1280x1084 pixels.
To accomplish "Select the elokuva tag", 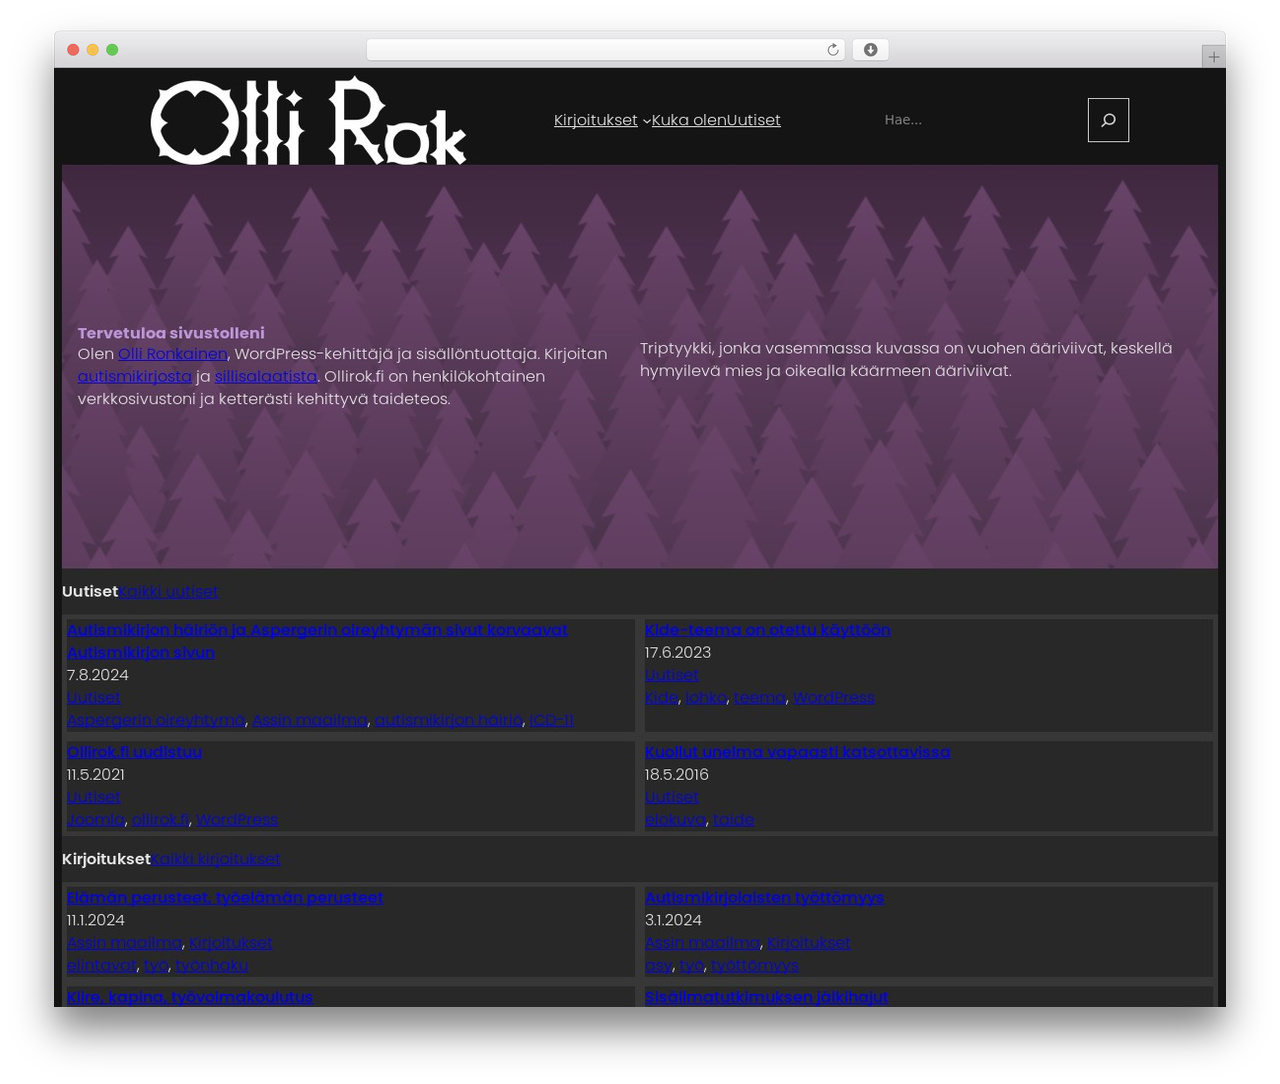I will (675, 820).
